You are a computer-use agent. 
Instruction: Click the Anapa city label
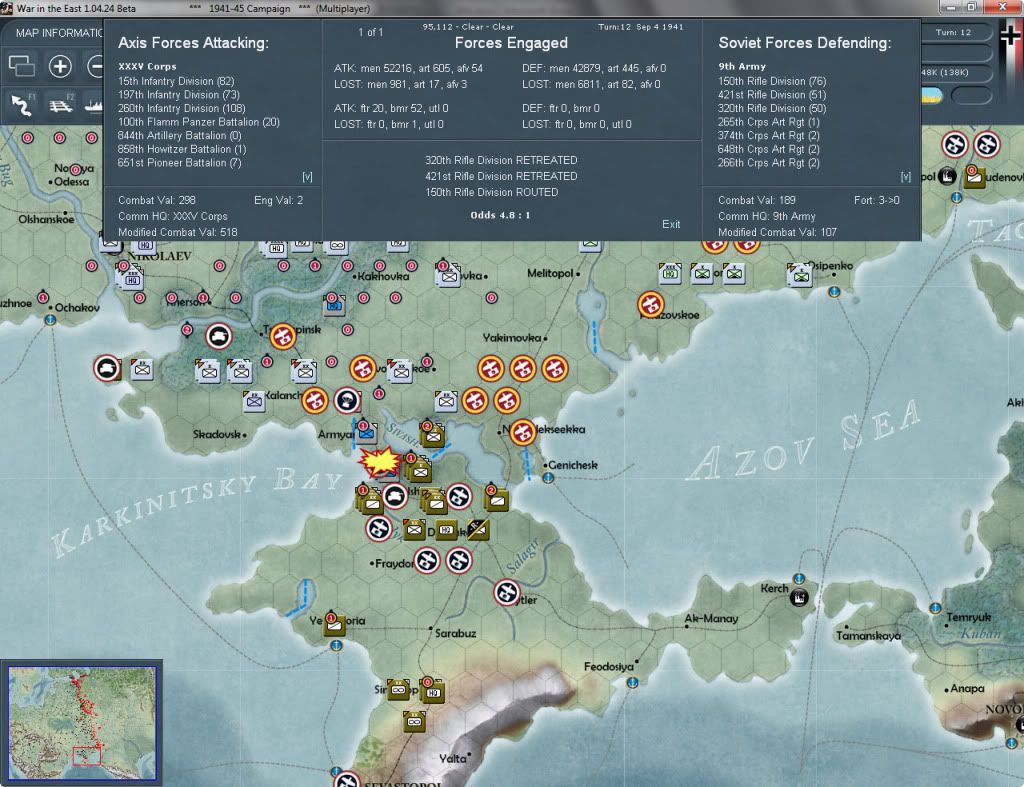(x=967, y=688)
